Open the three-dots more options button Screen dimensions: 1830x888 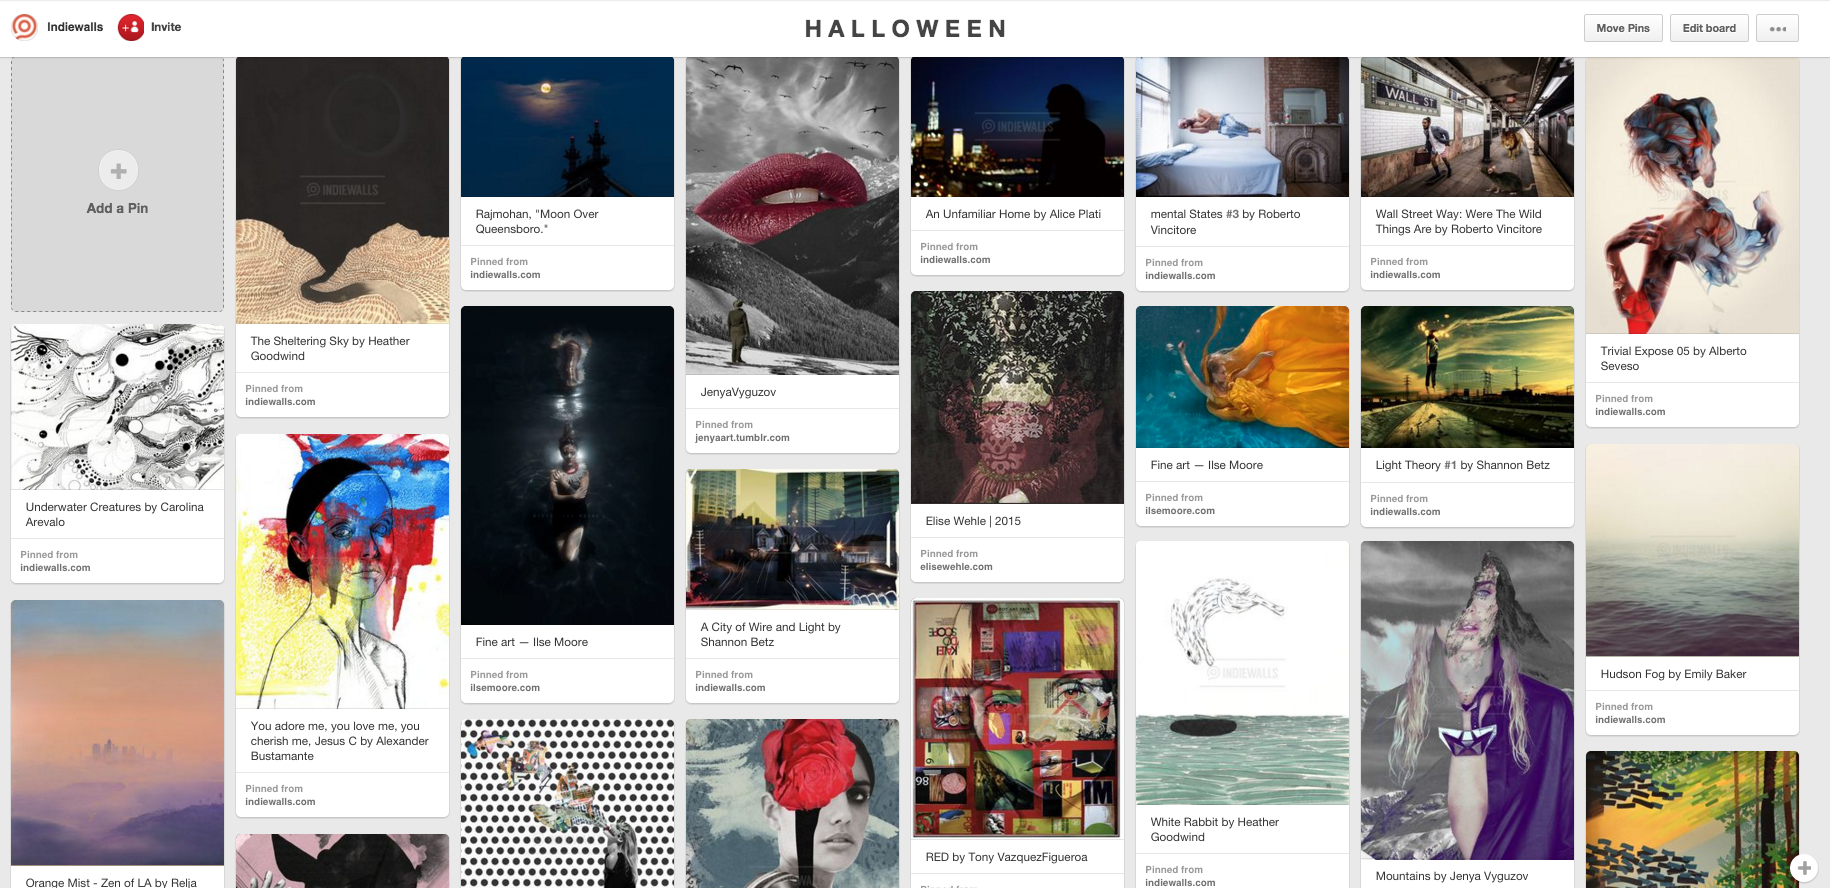[1777, 28]
